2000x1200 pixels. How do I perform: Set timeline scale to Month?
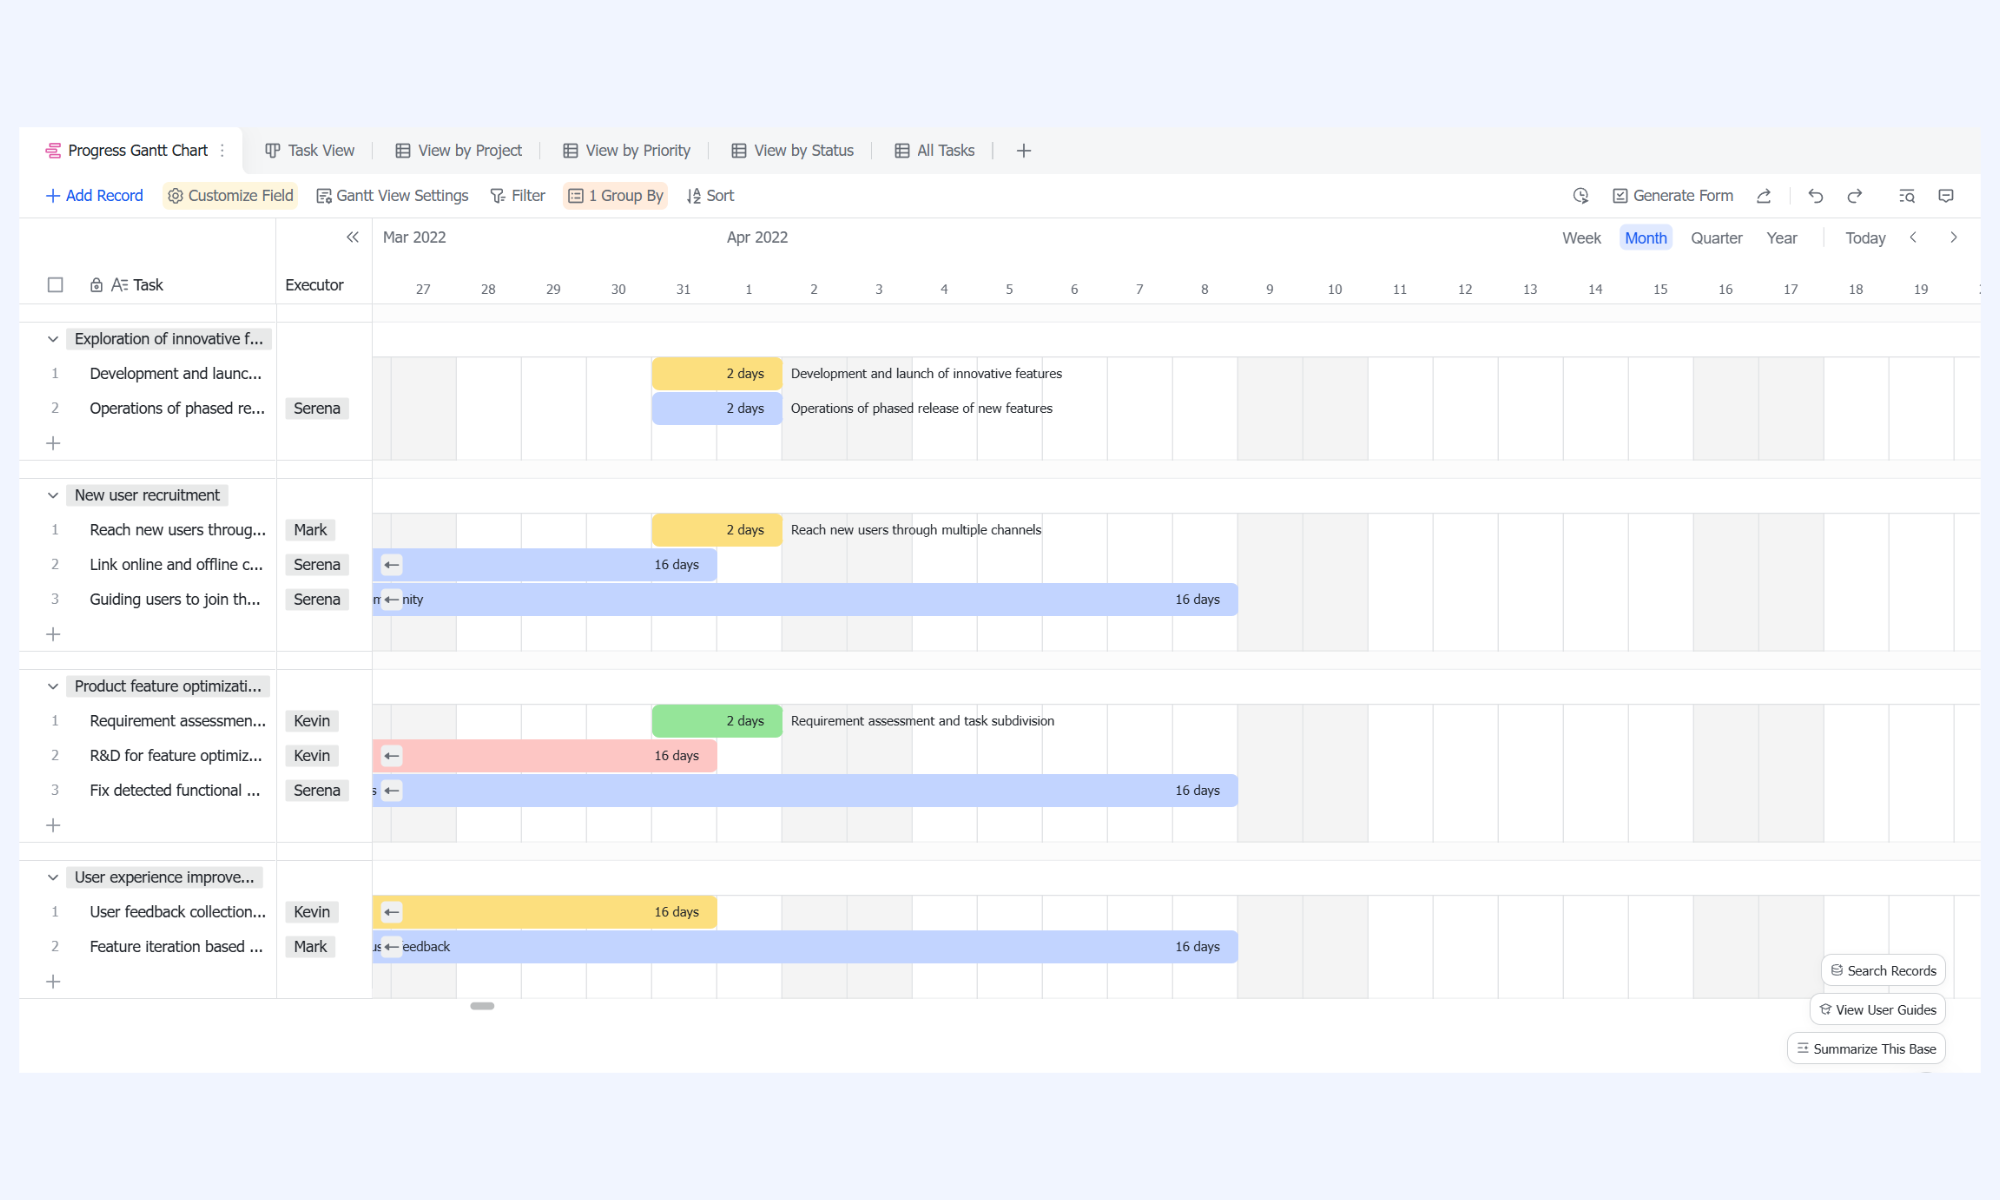click(x=1645, y=238)
